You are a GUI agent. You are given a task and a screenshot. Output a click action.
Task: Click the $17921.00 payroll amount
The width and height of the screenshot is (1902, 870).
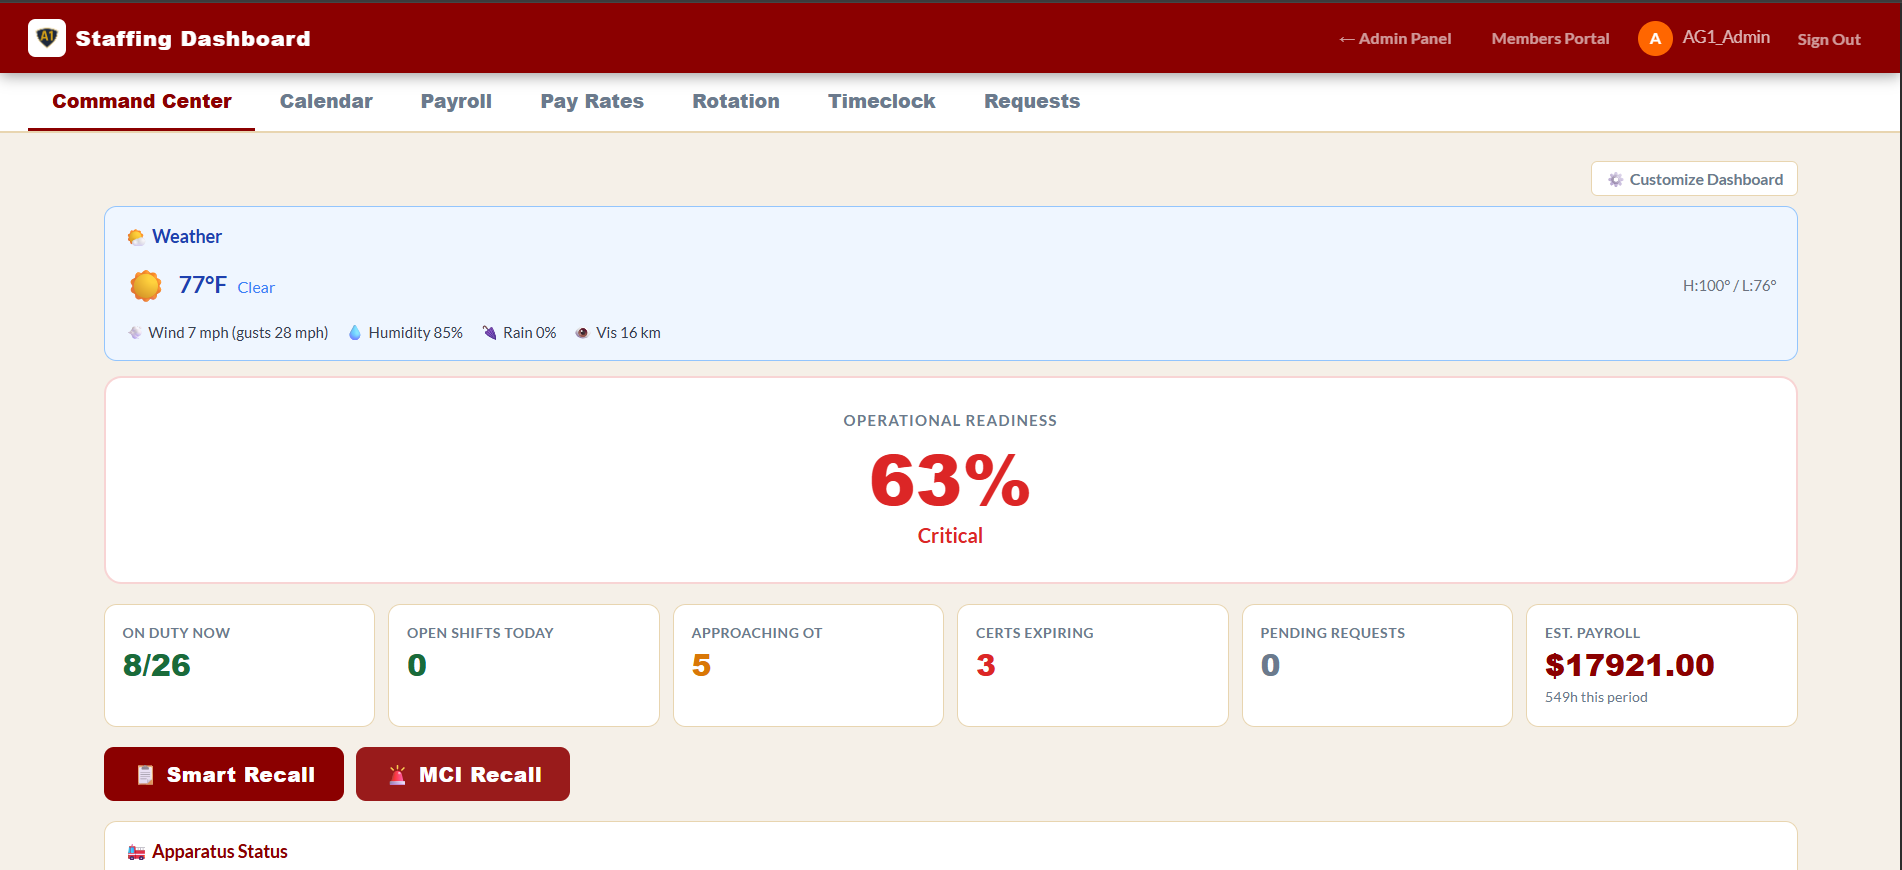pyautogui.click(x=1629, y=665)
